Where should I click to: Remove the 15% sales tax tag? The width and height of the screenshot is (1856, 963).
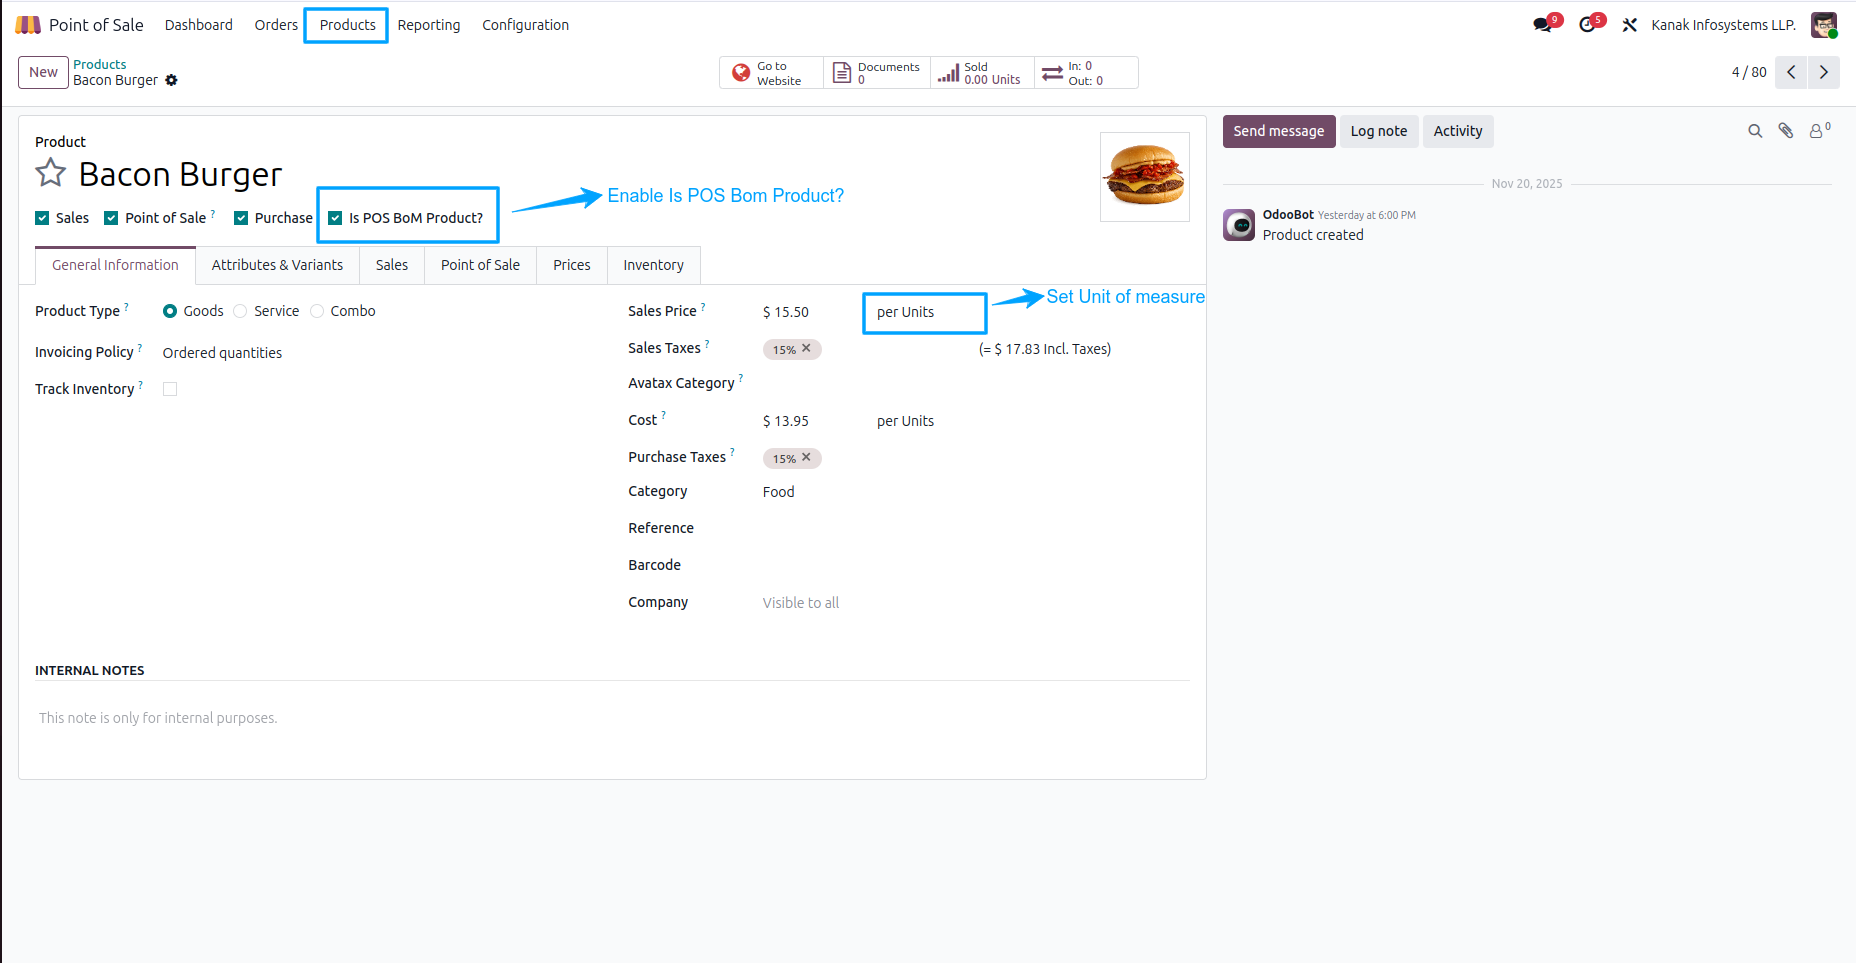(x=806, y=348)
